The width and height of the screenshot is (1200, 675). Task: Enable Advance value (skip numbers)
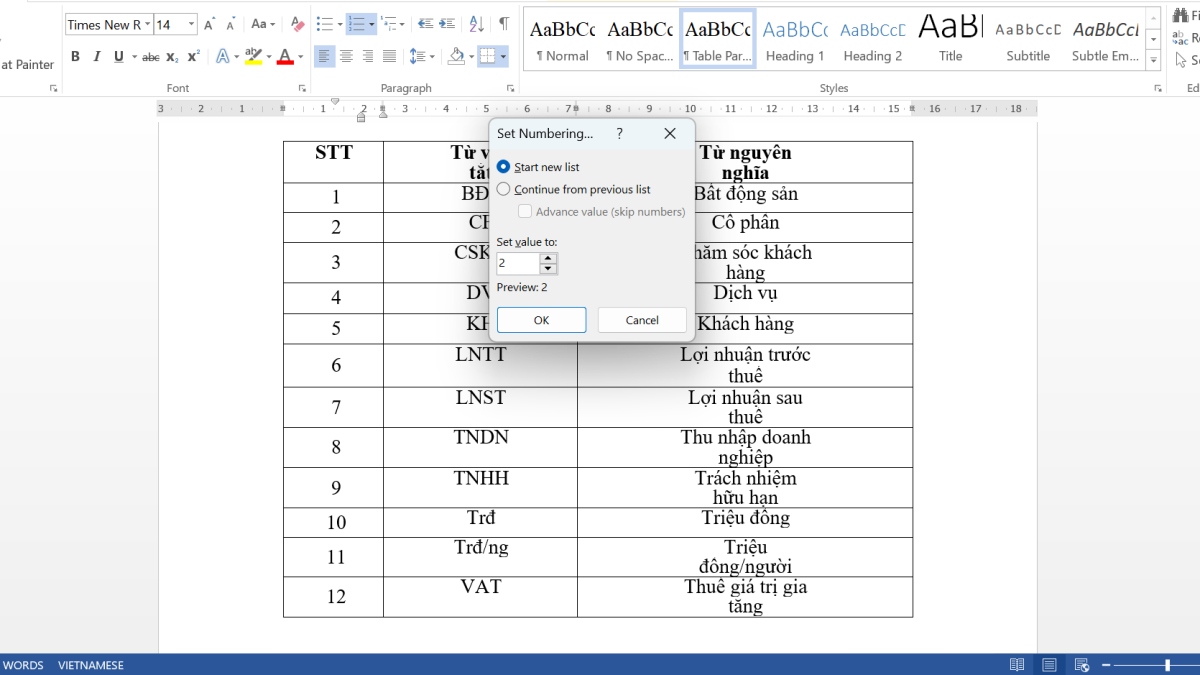click(525, 211)
